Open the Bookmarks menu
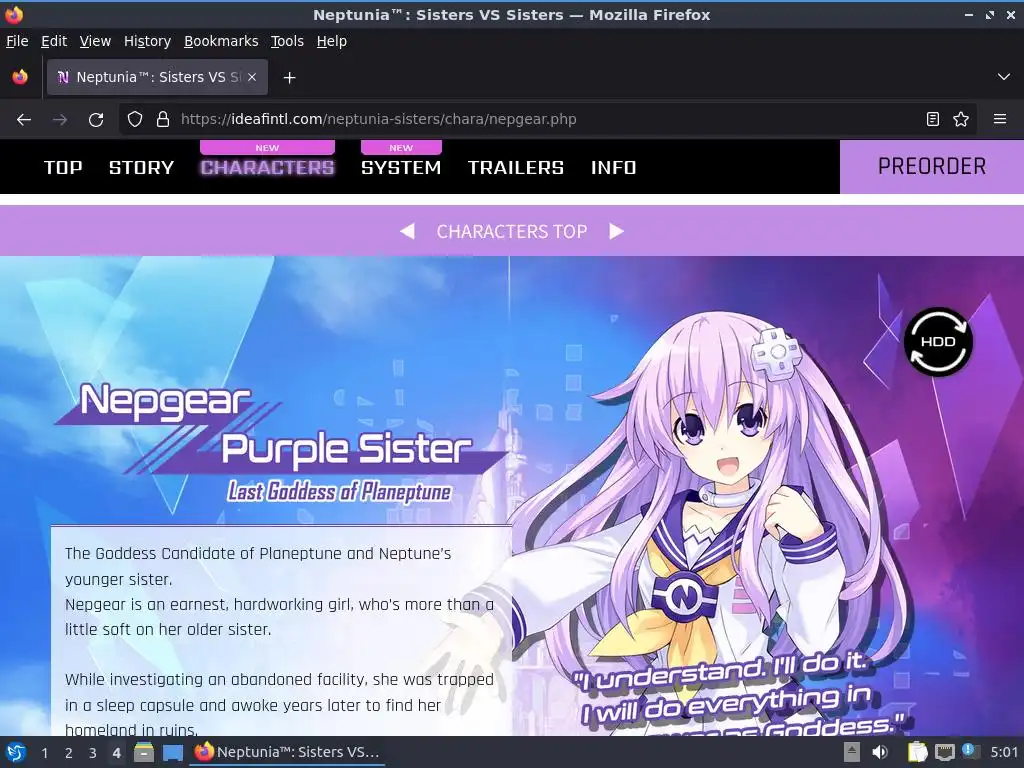The image size is (1024, 768). click(221, 41)
